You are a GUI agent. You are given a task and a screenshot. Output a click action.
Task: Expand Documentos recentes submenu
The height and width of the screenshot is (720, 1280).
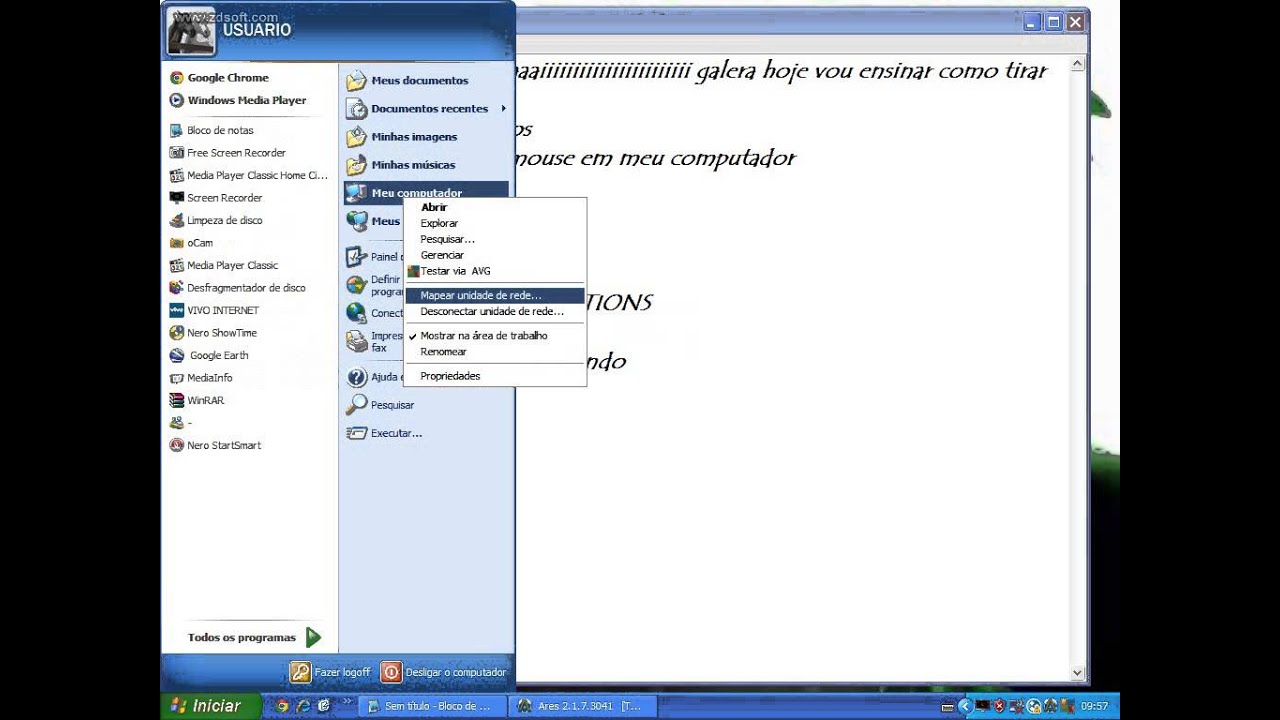pyautogui.click(x=426, y=108)
